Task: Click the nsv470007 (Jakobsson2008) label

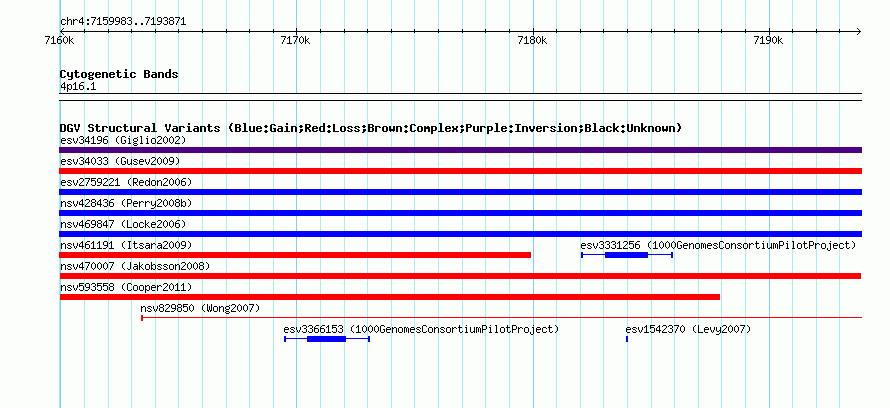Action: 135,266
